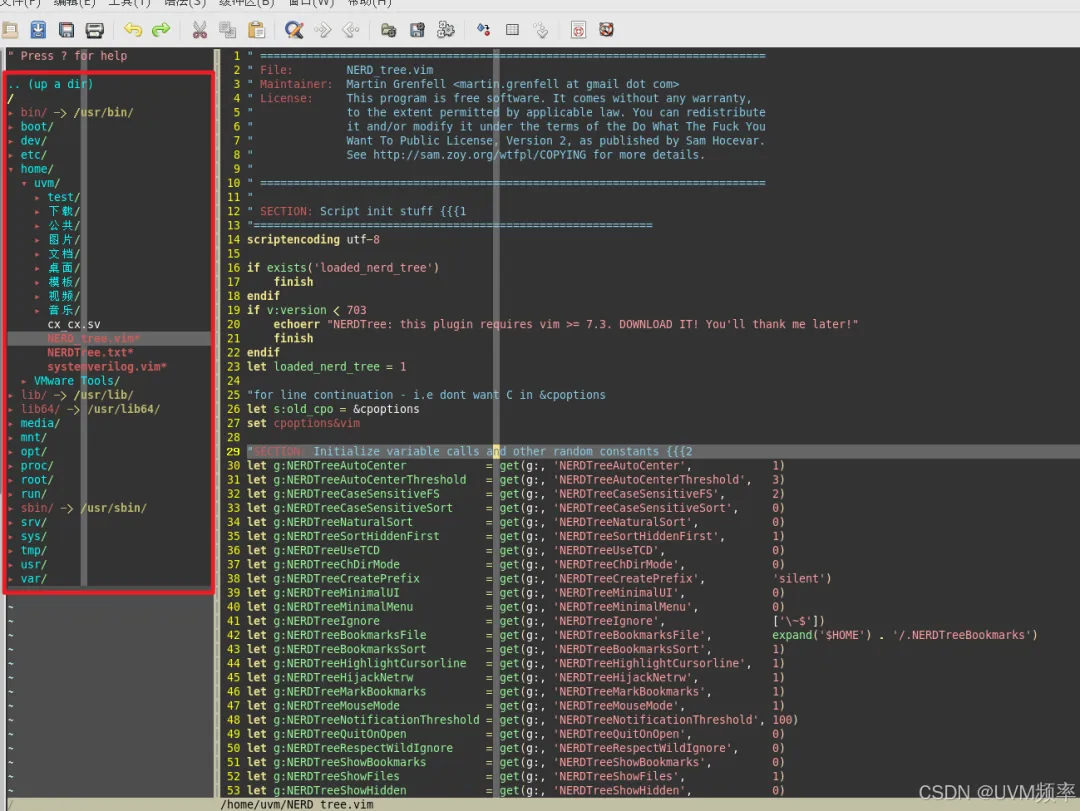Expand the etc/ directory in NERDTree

(33, 155)
